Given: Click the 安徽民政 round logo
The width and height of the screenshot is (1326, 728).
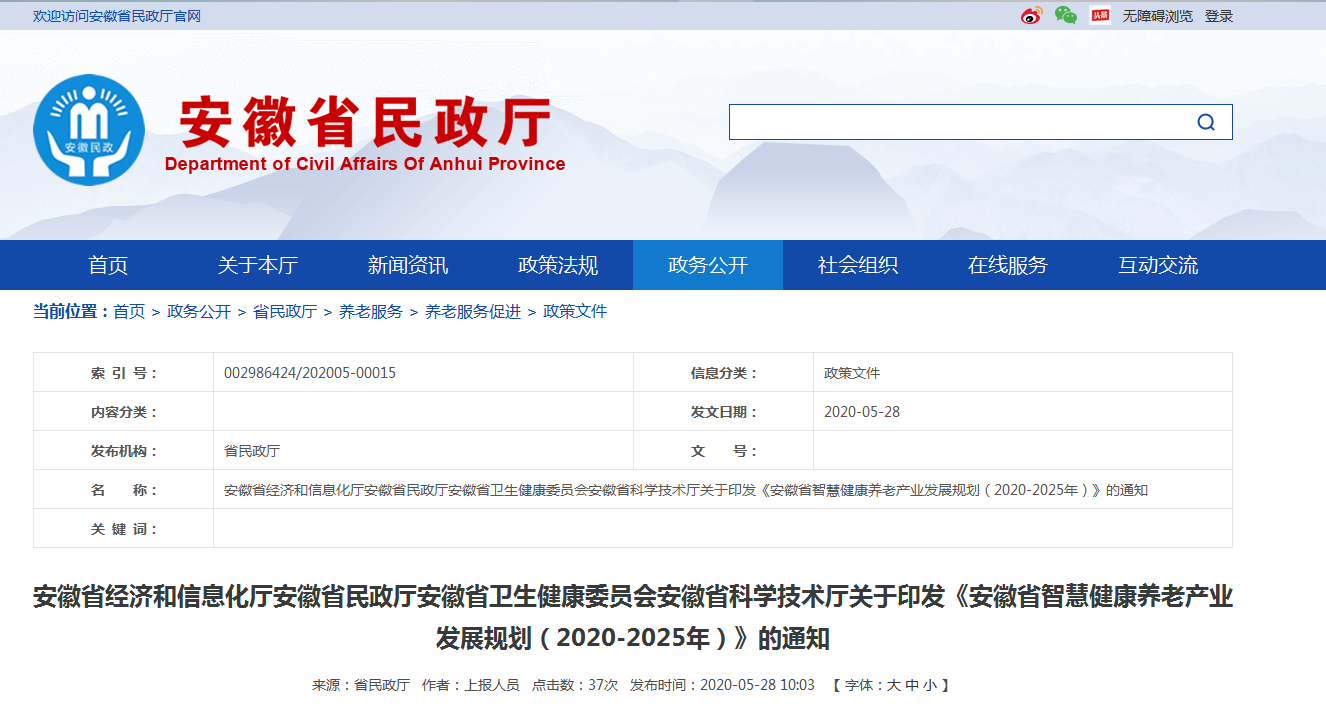Looking at the screenshot, I should click(x=89, y=130).
